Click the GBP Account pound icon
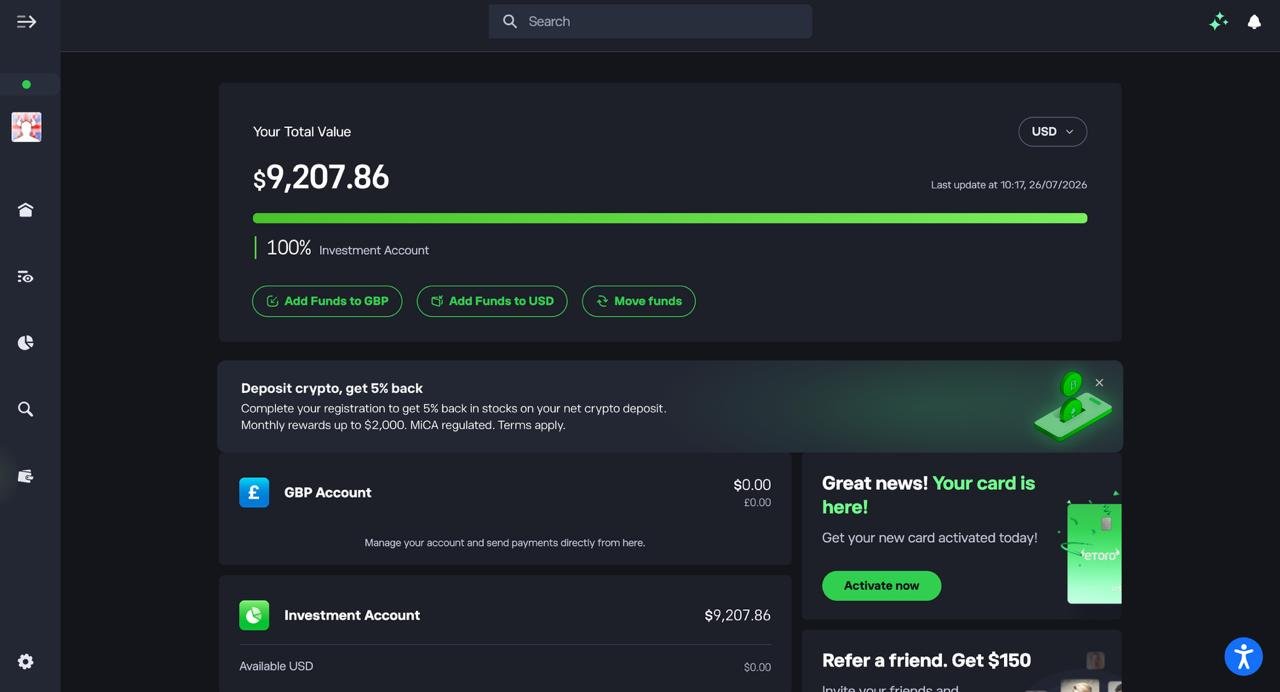This screenshot has height=692, width=1280. pos(254,492)
